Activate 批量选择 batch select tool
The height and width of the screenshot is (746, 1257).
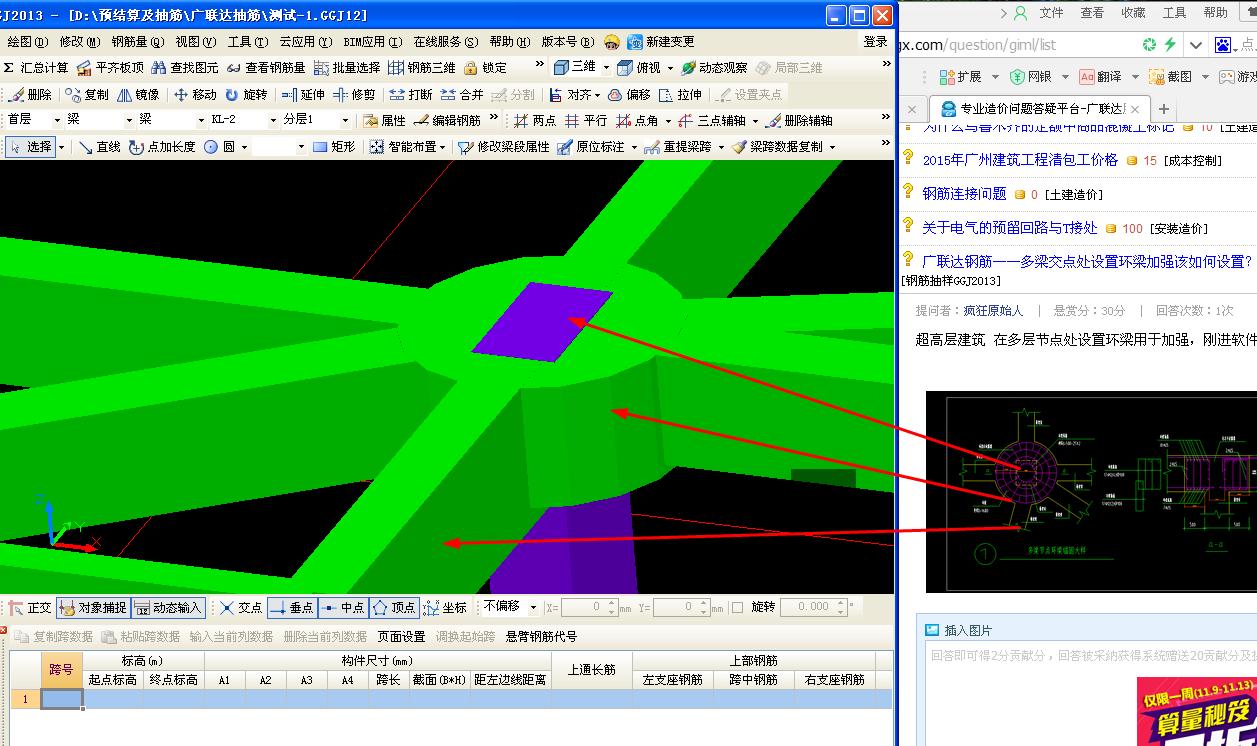346,68
